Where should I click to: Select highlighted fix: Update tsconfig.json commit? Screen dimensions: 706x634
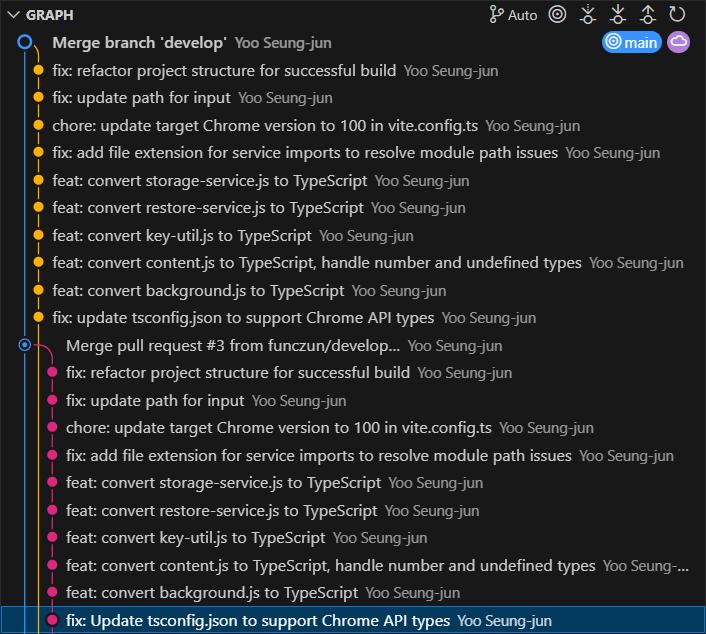pos(353,620)
